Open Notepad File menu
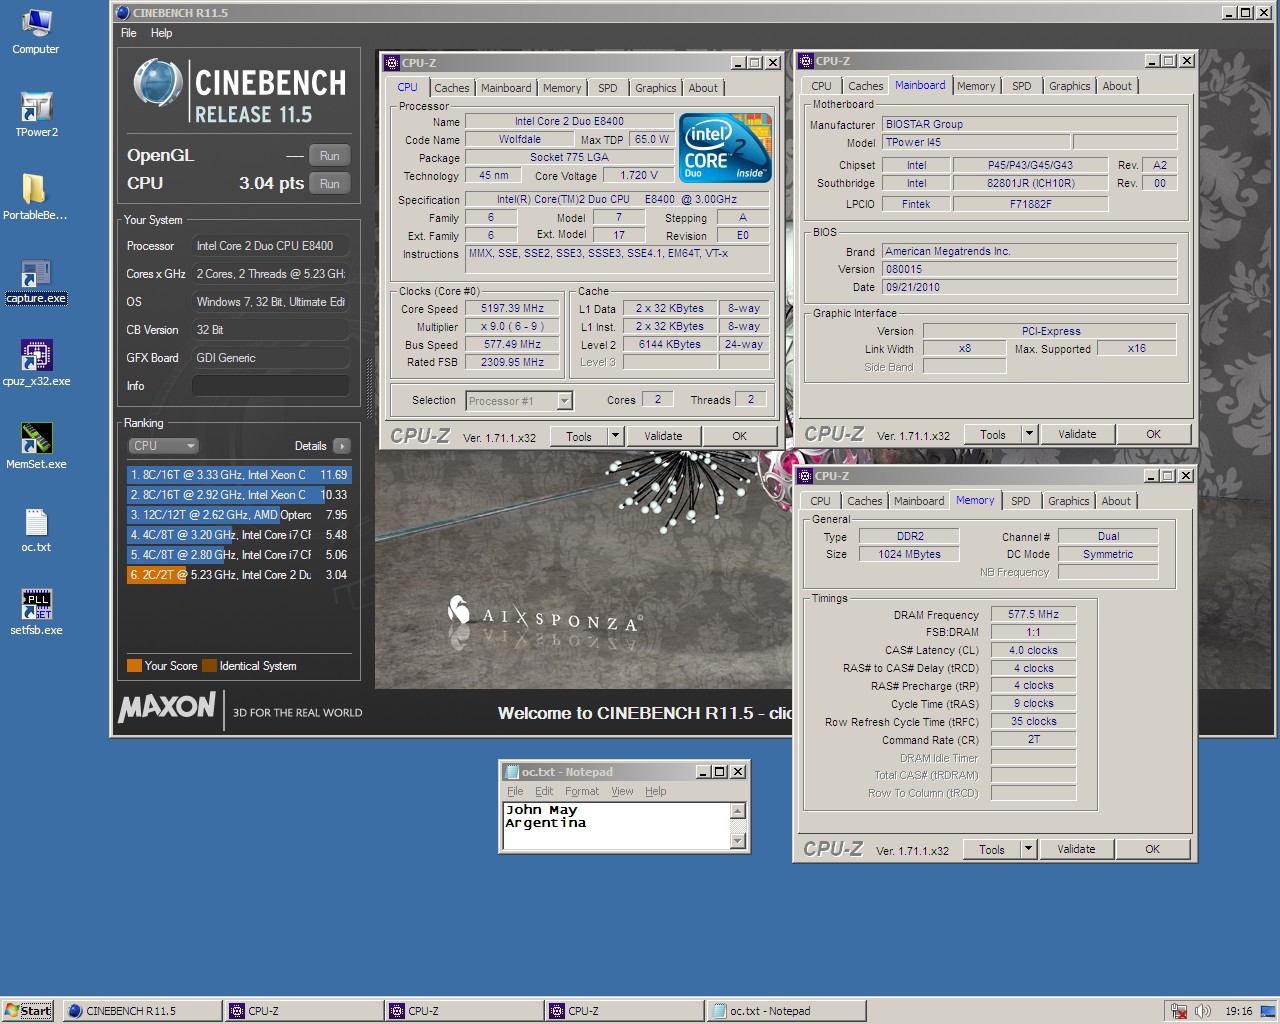Viewport: 1280px width, 1024px height. click(x=515, y=791)
